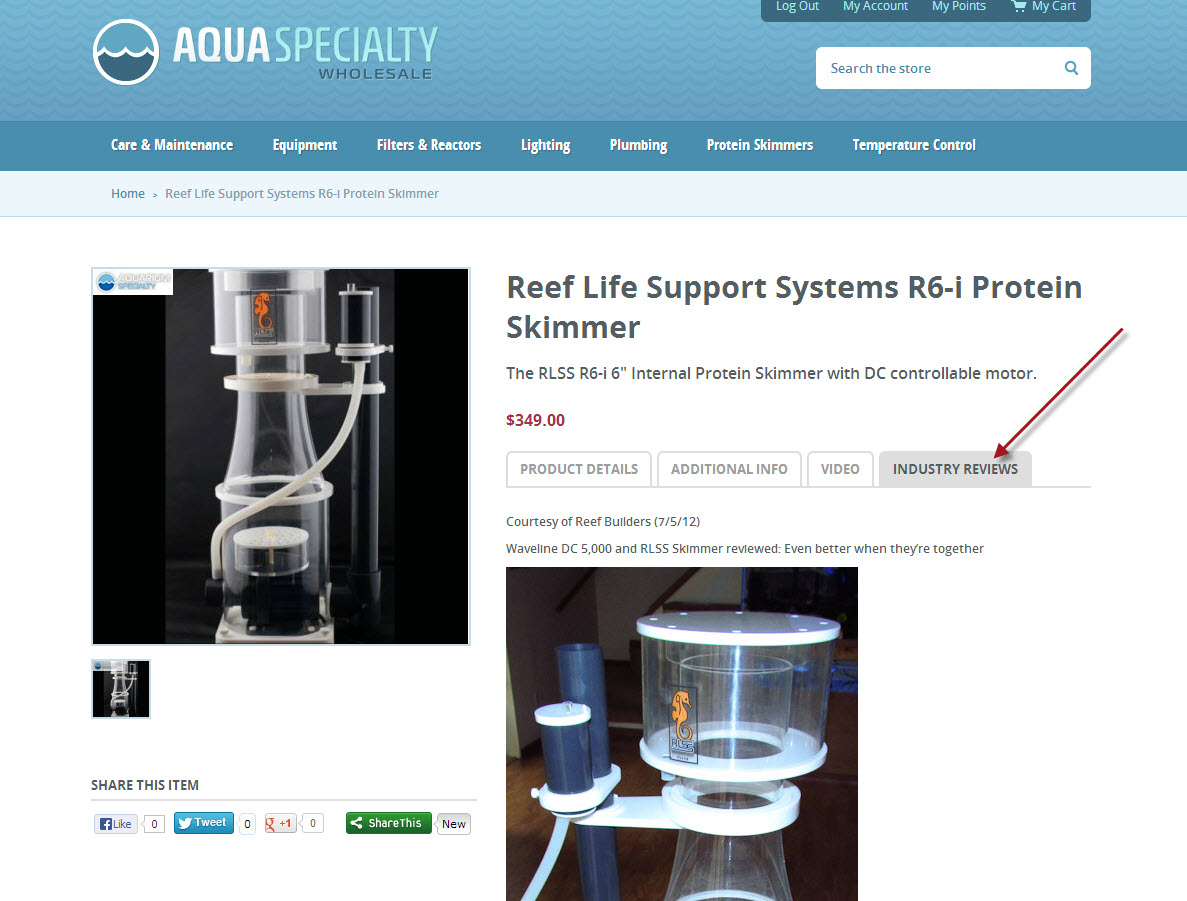The height and width of the screenshot is (901, 1187).
Task: Tweet this product on Twitter
Action: pos(204,823)
